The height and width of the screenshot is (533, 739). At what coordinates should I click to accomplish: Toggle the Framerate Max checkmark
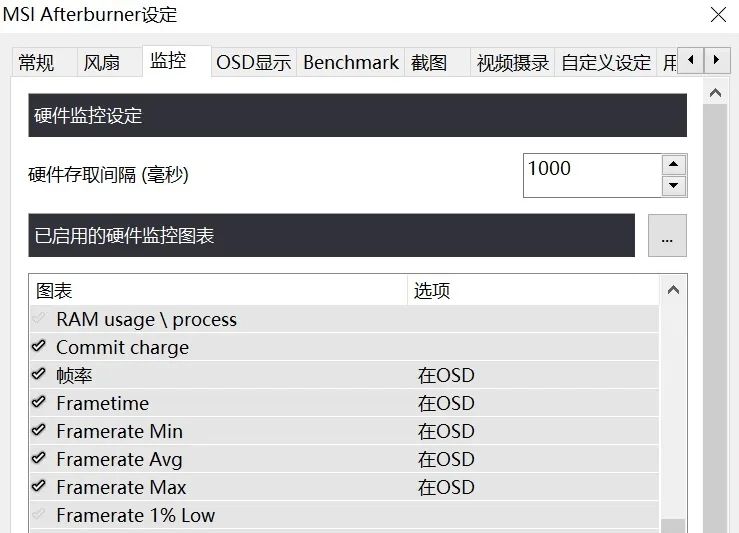(x=39, y=487)
